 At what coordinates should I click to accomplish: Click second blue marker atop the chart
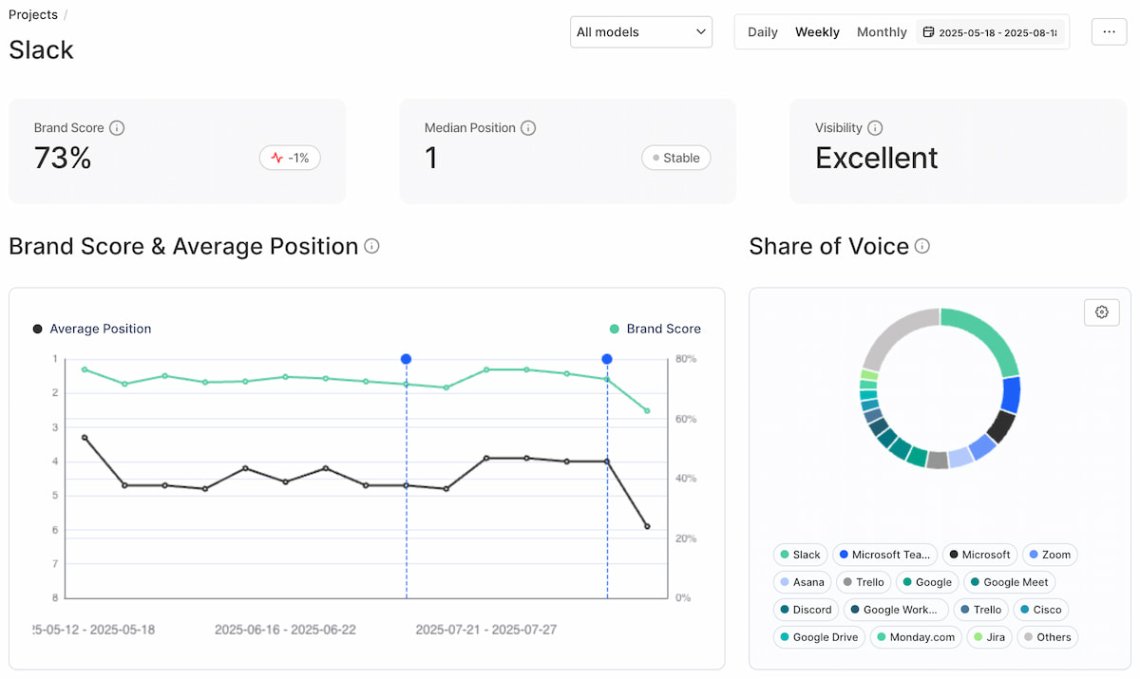click(606, 359)
